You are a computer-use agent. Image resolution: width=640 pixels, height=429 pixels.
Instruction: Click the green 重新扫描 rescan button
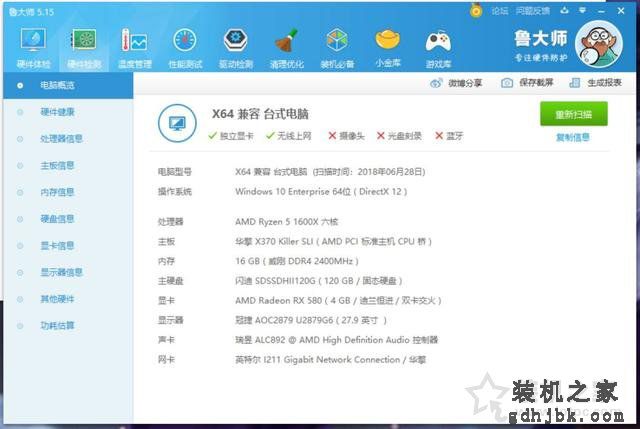coord(573,114)
